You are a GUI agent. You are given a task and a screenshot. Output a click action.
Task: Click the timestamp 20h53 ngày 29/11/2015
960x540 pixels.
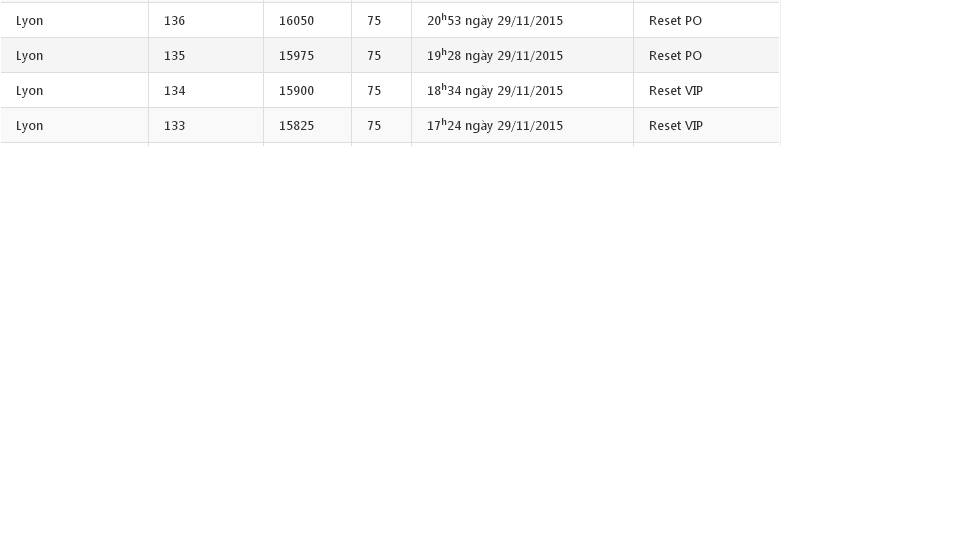495,20
